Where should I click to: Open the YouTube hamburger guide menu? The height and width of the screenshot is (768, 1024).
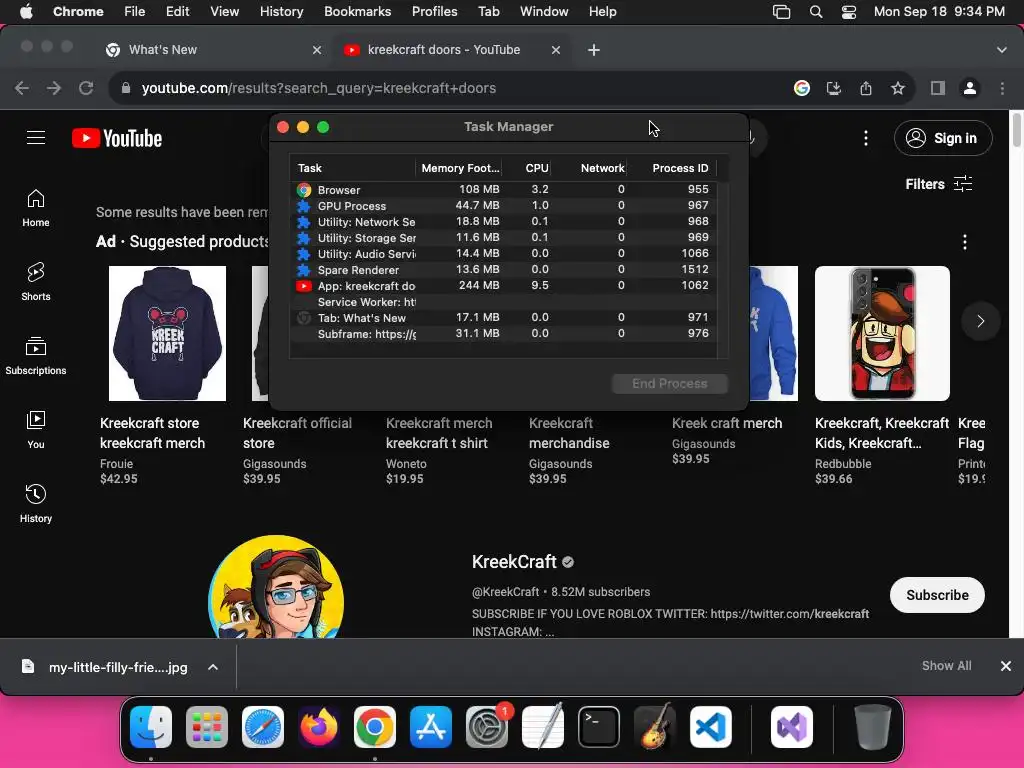(36, 138)
